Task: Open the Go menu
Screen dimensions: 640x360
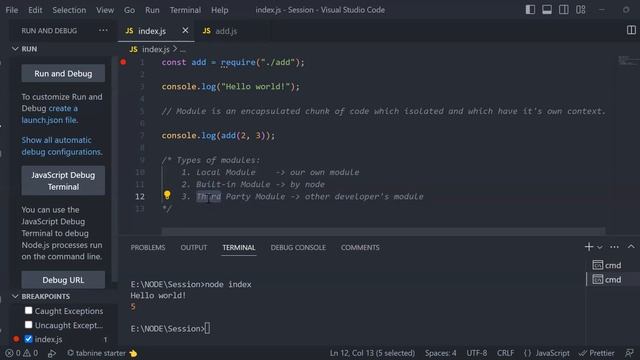Action: (129, 10)
